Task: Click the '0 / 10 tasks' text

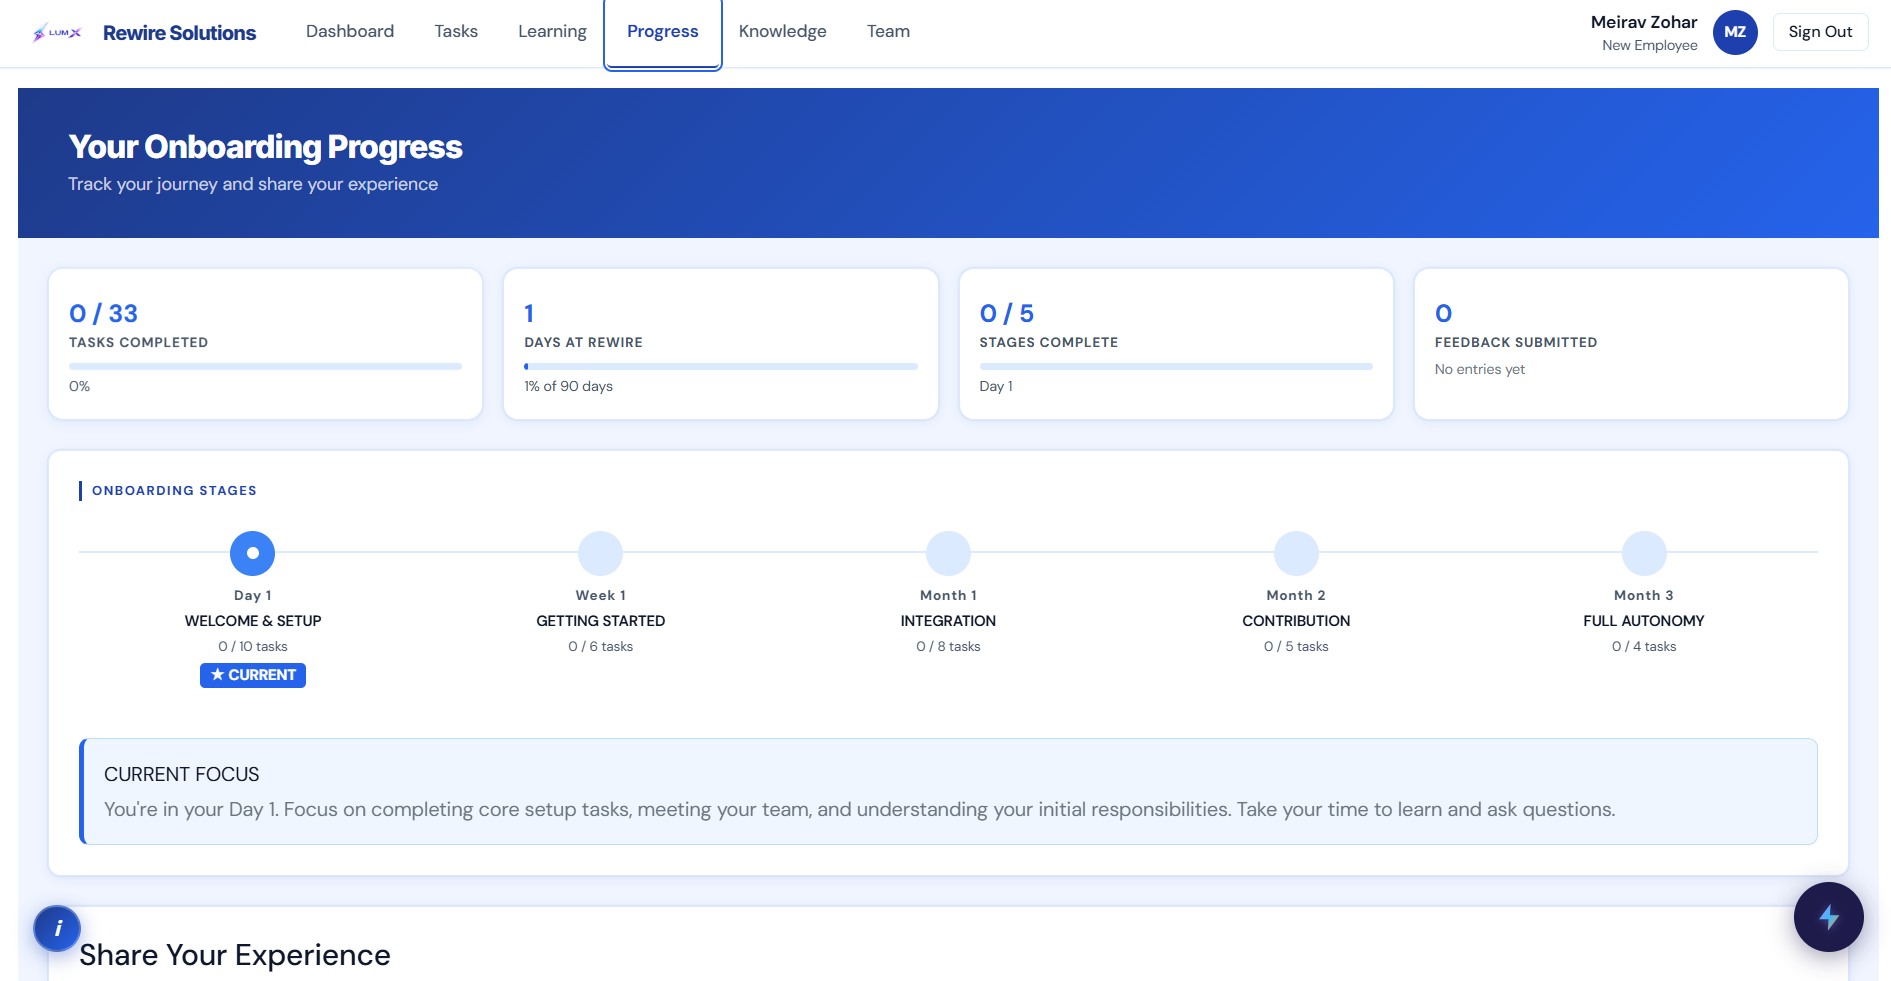Action: pyautogui.click(x=253, y=647)
